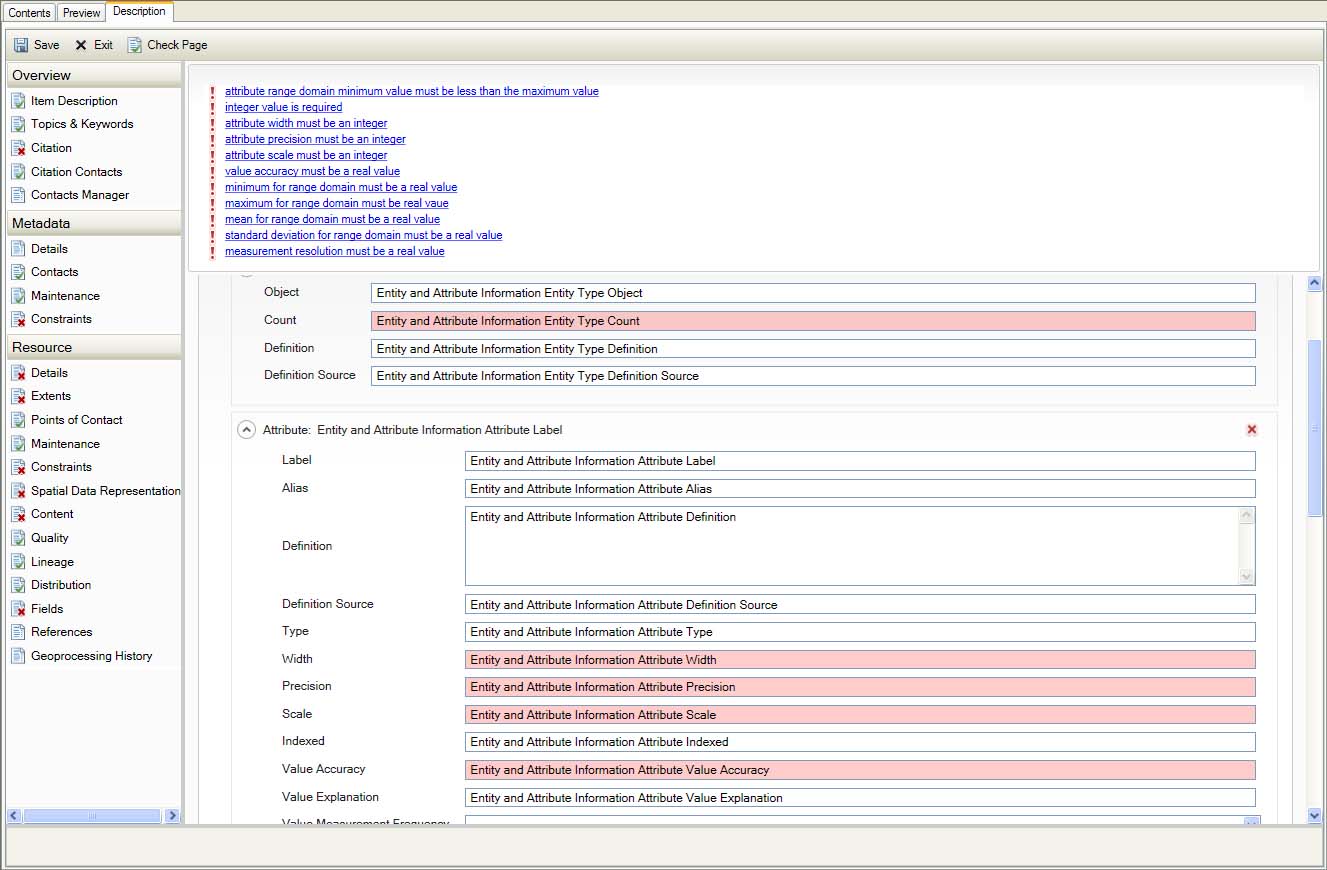Click the sidebar scroll left arrow
The image size is (1327, 870).
tap(13, 816)
